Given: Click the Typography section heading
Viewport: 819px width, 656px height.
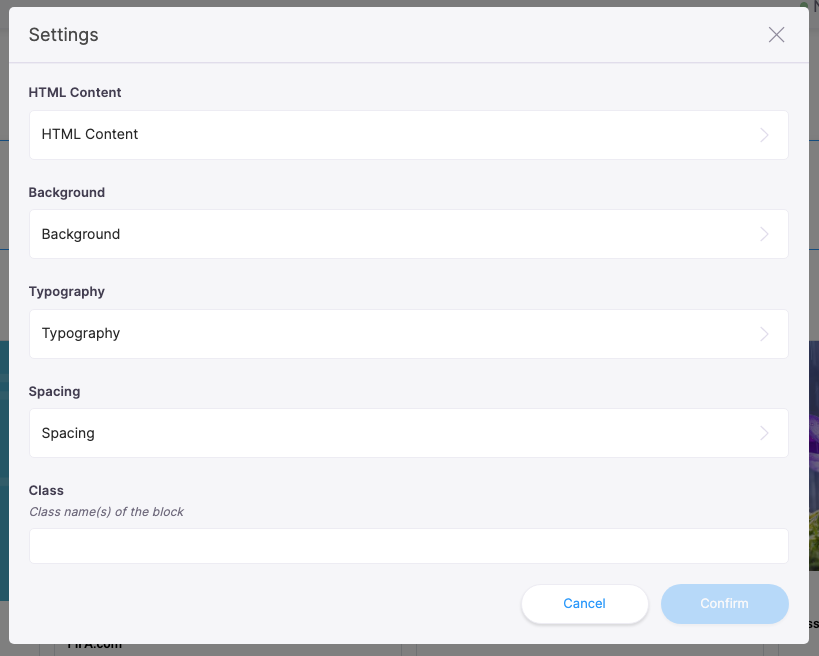Looking at the screenshot, I should 66,291.
